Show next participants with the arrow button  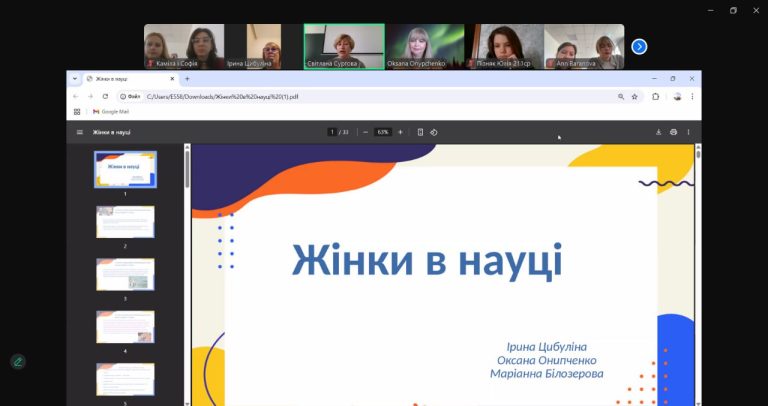pyautogui.click(x=639, y=46)
